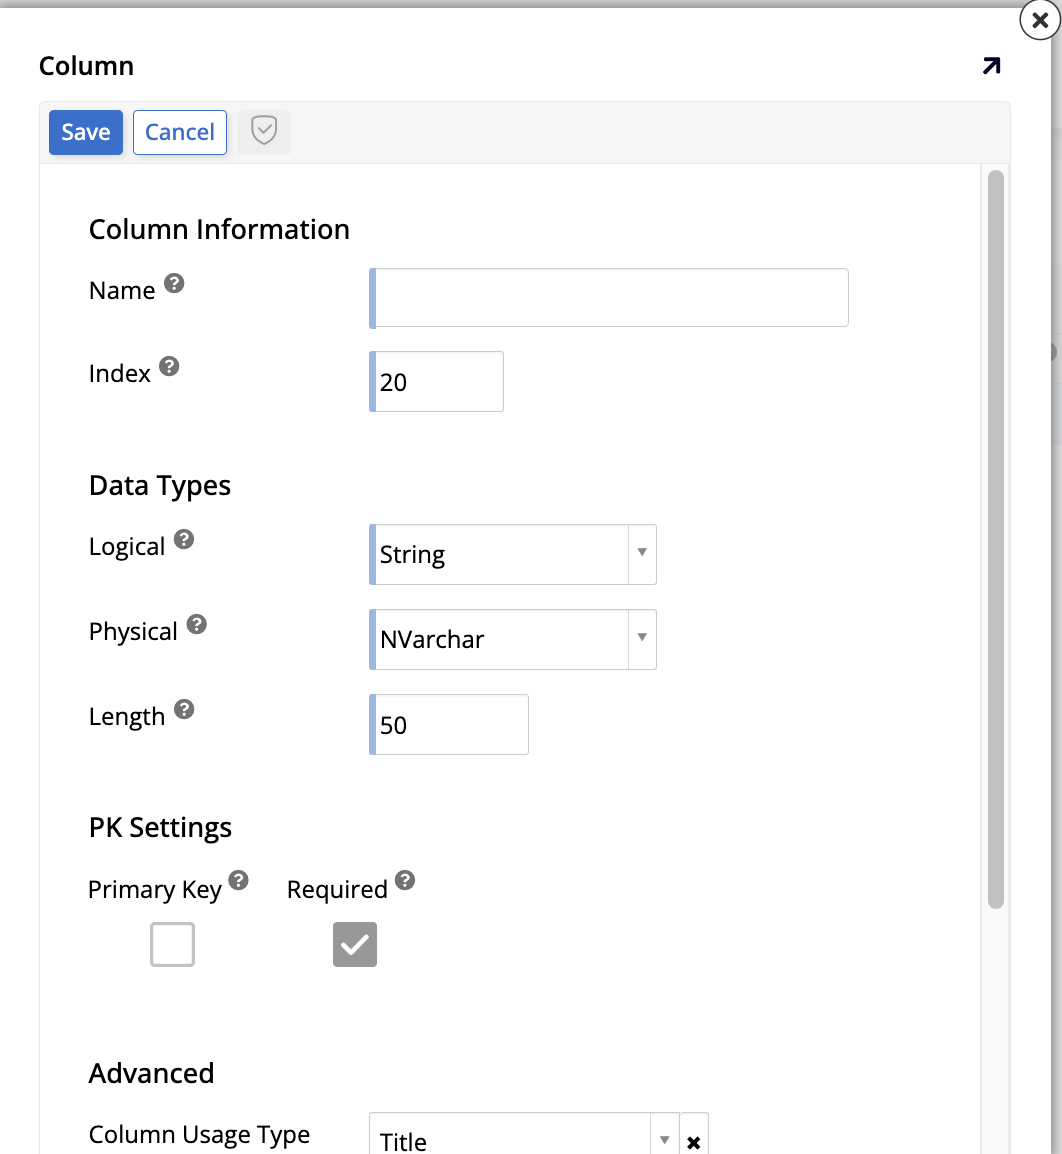Toggle the Required checkbox
Viewport: 1062px width, 1154px height.
coord(355,944)
